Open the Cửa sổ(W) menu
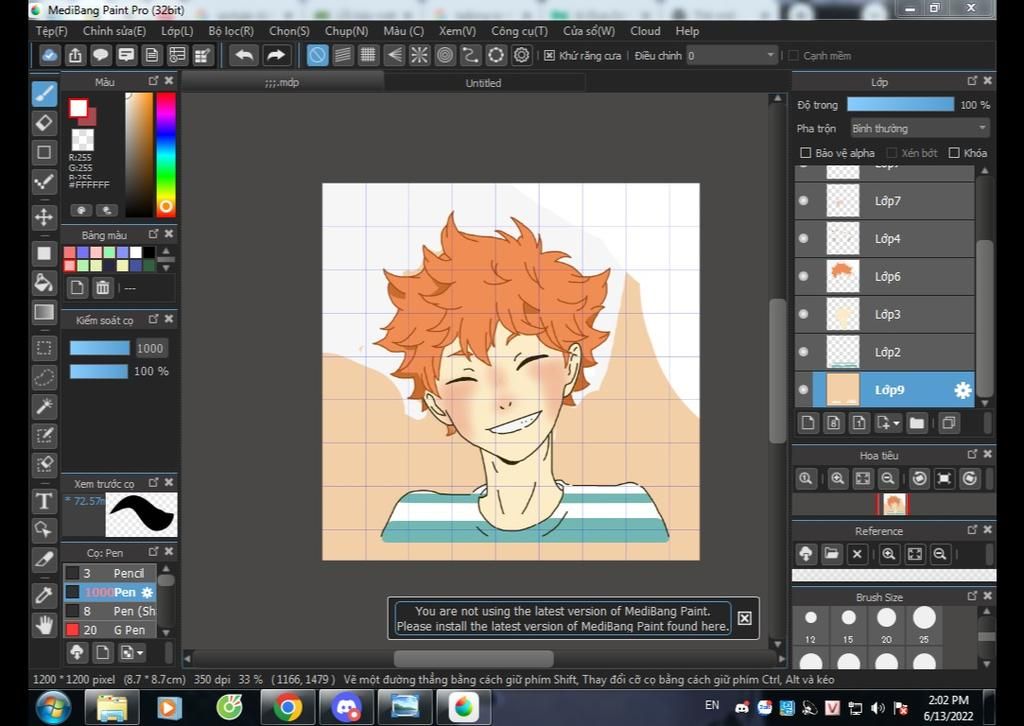 tap(589, 31)
